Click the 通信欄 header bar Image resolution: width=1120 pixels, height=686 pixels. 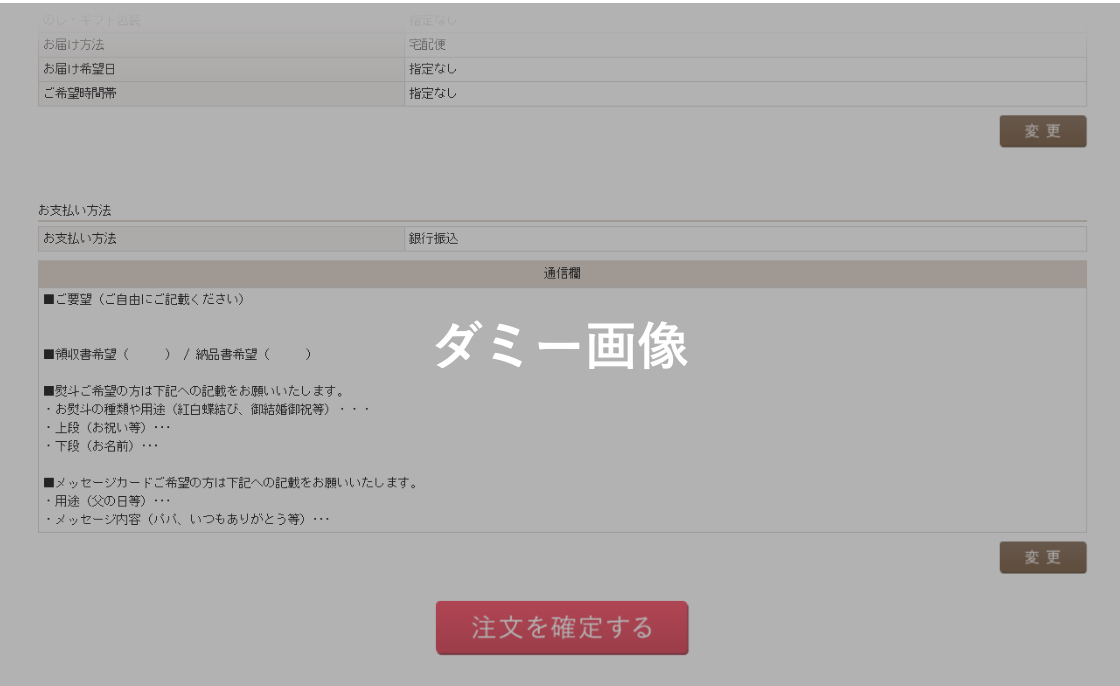[561, 274]
